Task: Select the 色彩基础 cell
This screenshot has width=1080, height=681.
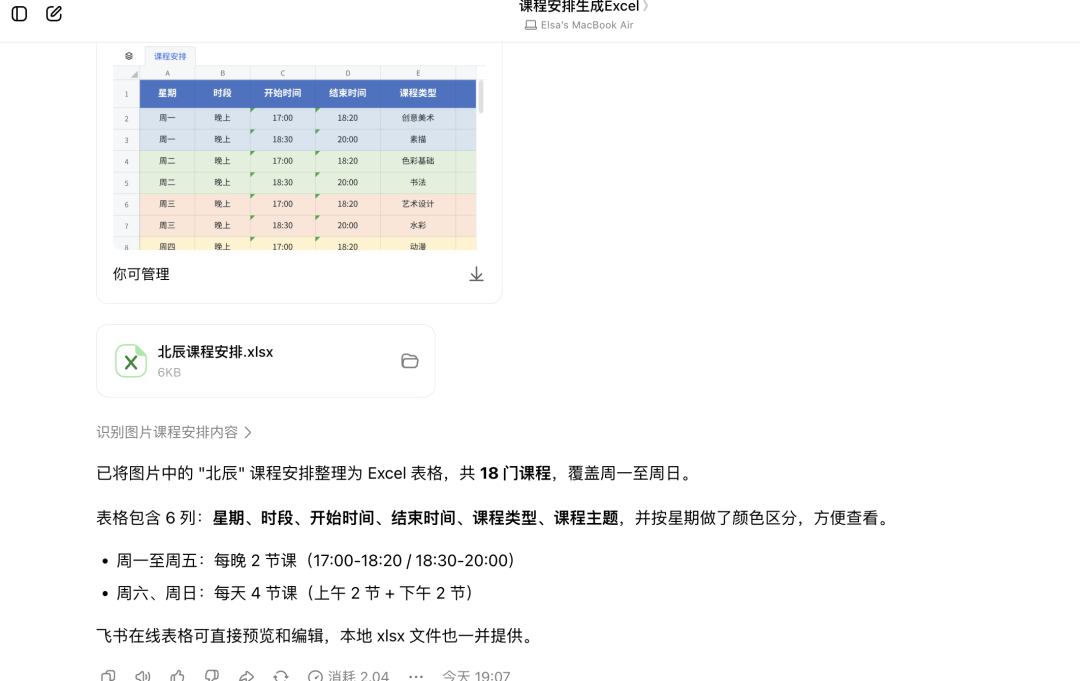Action: (x=418, y=160)
